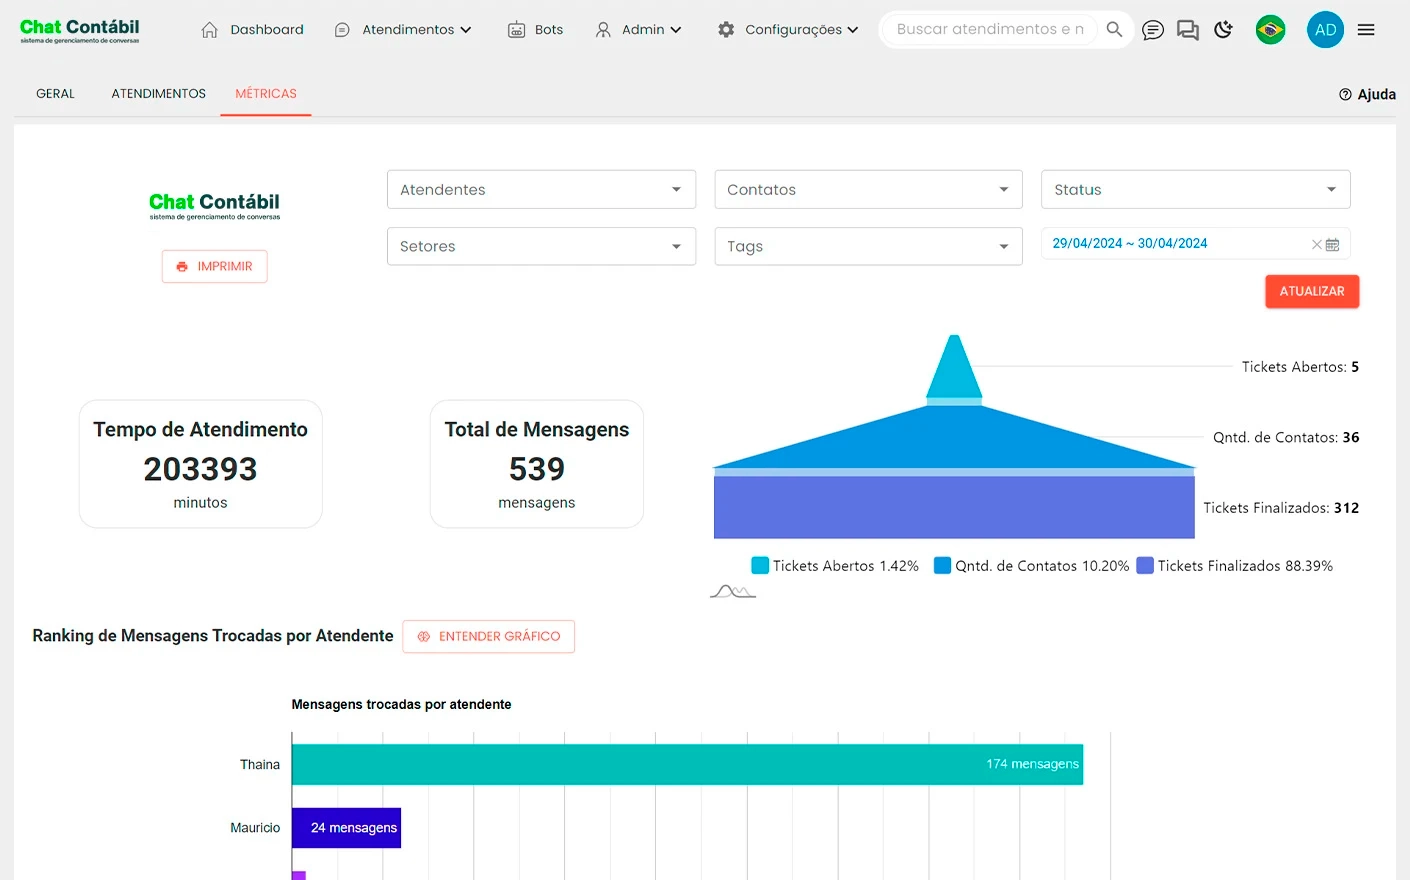Image resolution: width=1410 pixels, height=880 pixels.
Task: Open the Status dropdown
Action: click(1195, 189)
